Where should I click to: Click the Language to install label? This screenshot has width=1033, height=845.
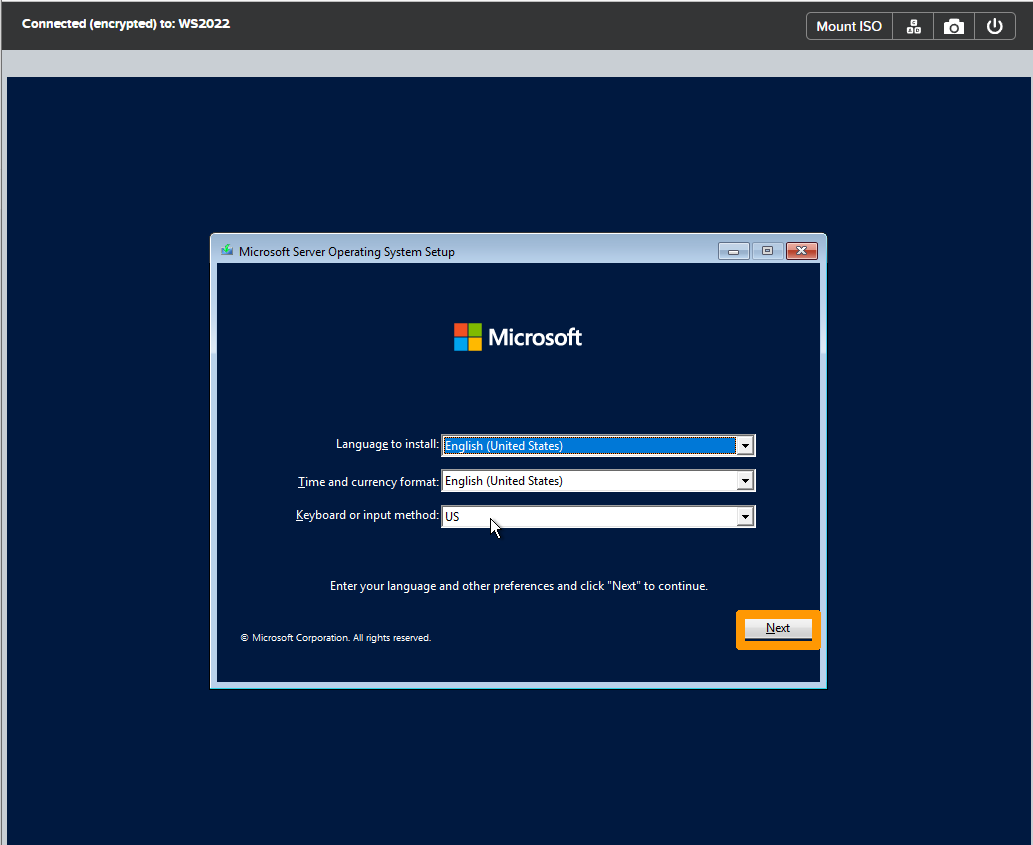tap(387, 444)
